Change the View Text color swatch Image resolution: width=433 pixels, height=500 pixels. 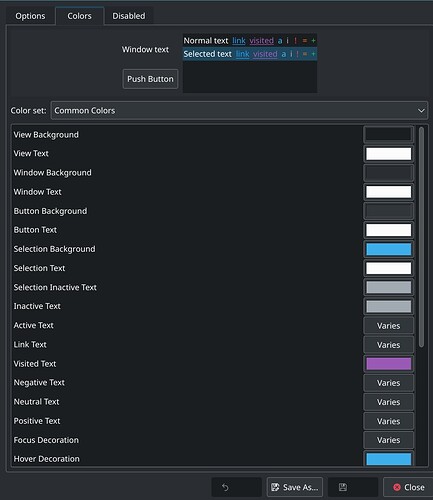[x=389, y=154]
